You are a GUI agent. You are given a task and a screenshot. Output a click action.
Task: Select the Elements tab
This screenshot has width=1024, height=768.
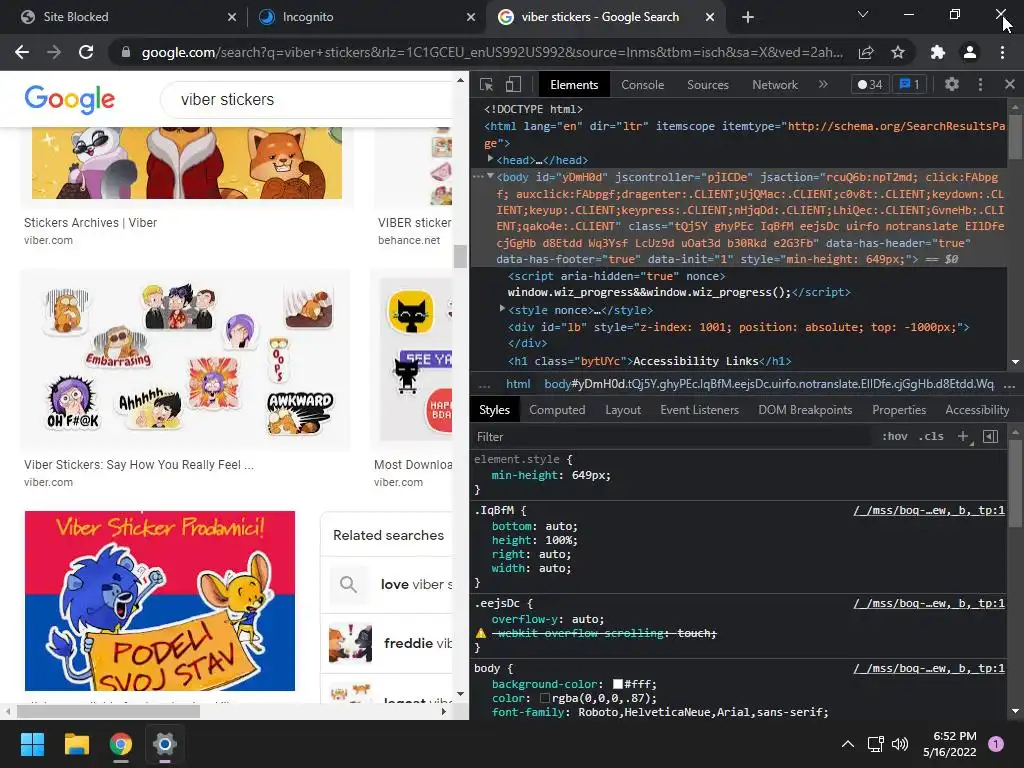[x=574, y=85]
